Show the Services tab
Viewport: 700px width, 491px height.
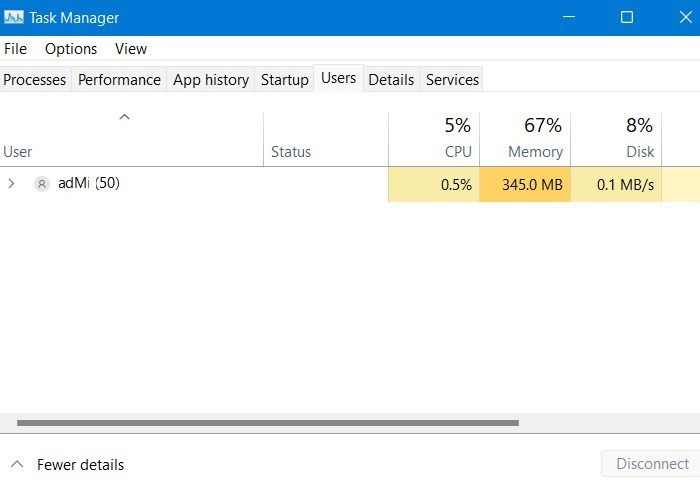[x=452, y=80]
